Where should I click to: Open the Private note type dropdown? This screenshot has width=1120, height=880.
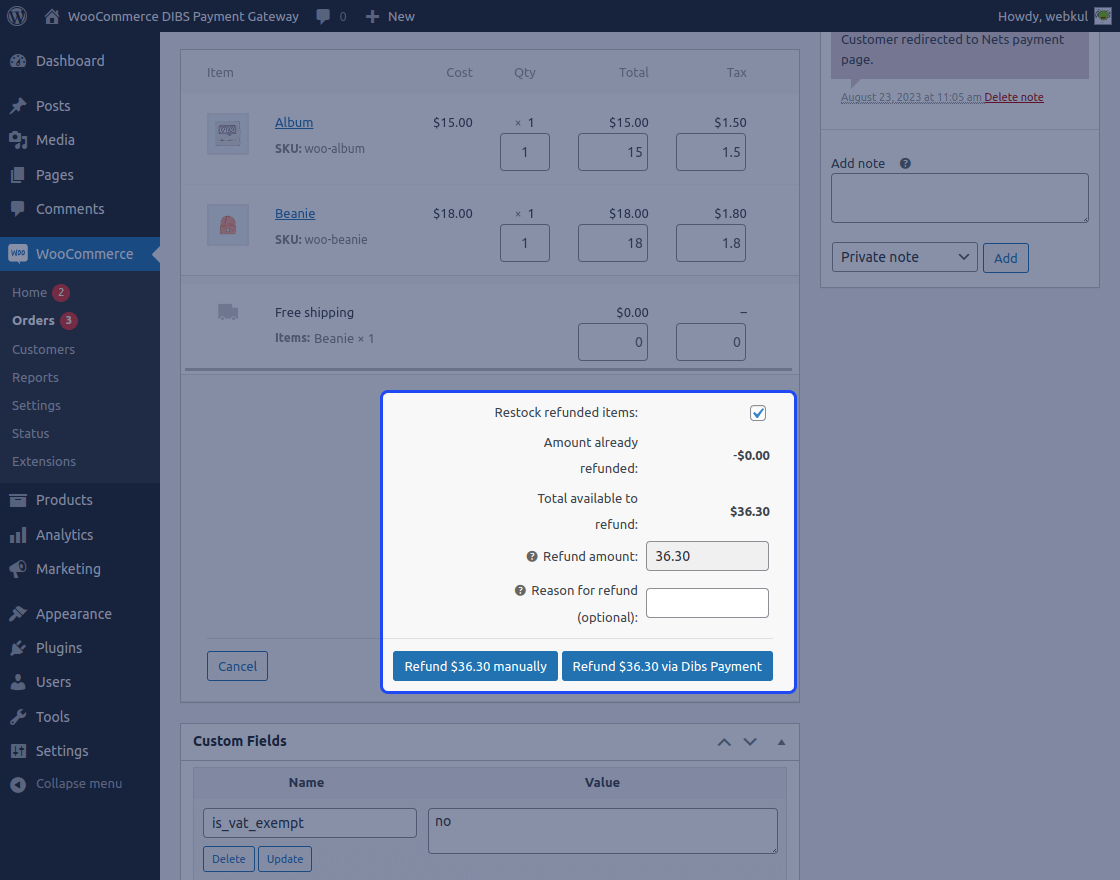tap(904, 257)
